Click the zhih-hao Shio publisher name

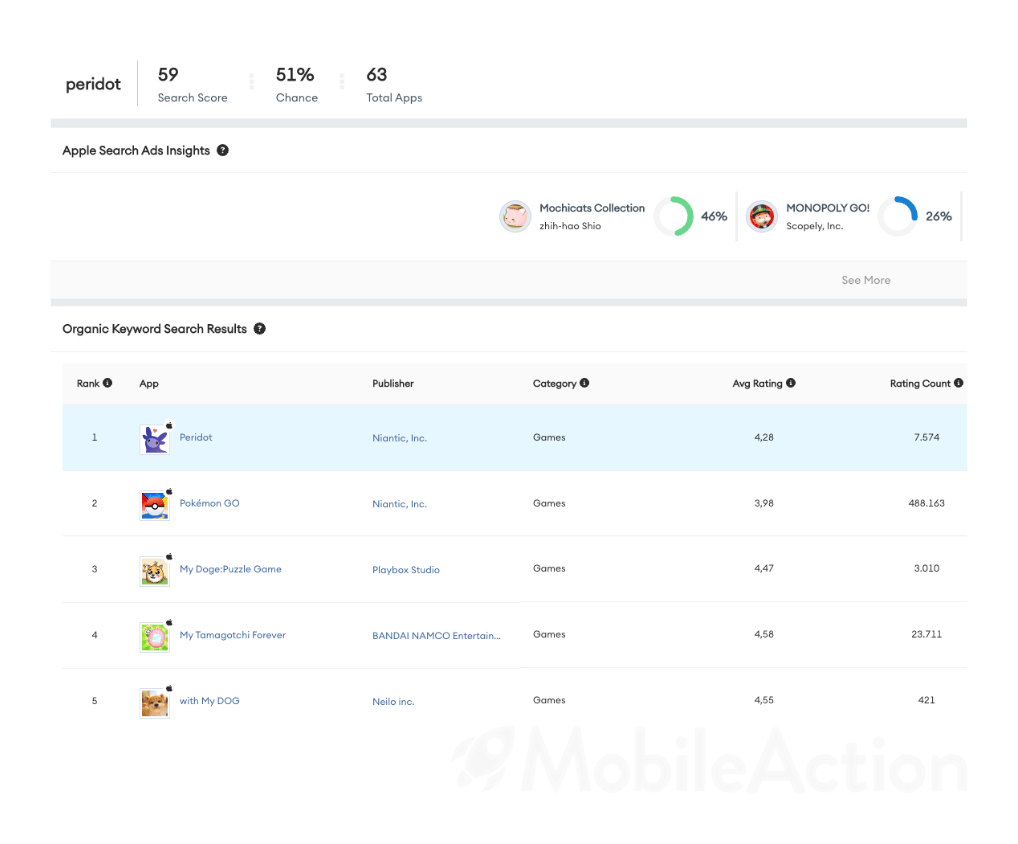[570, 226]
